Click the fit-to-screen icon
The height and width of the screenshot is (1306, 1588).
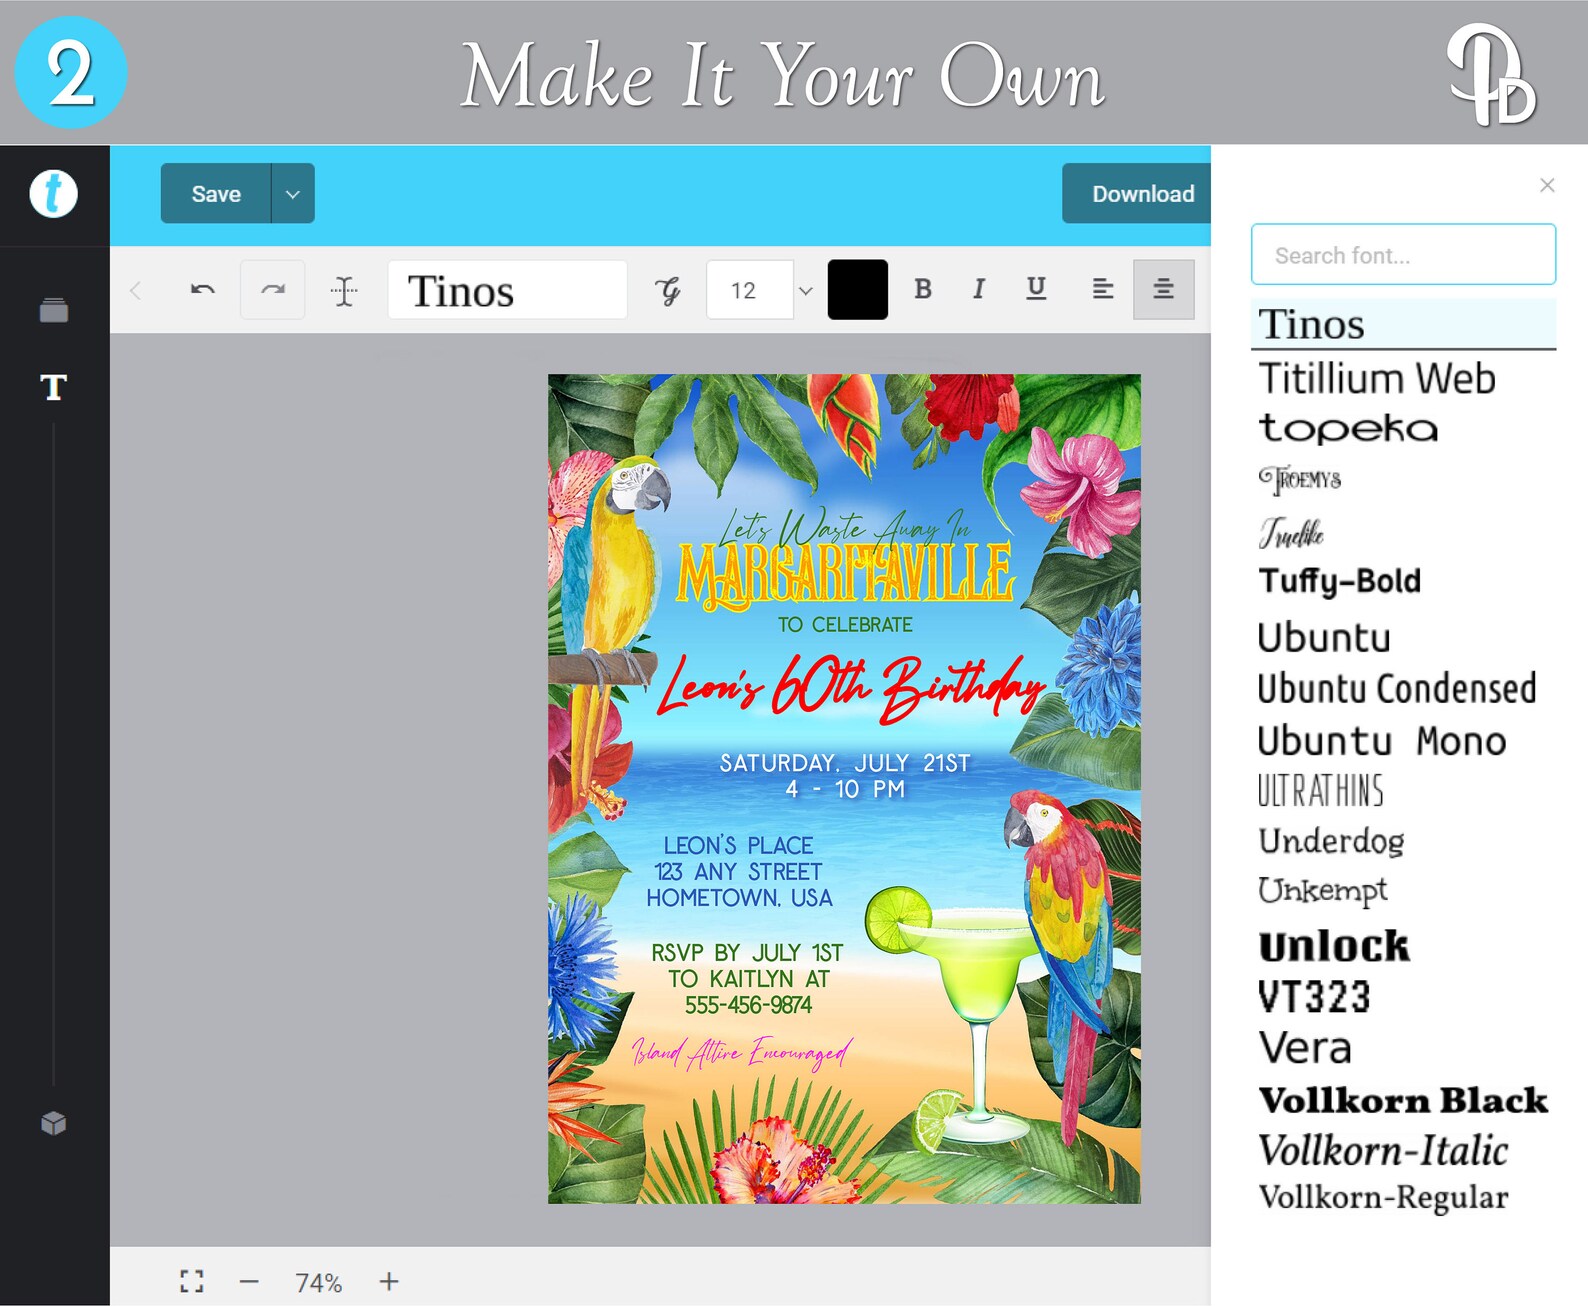pos(192,1281)
